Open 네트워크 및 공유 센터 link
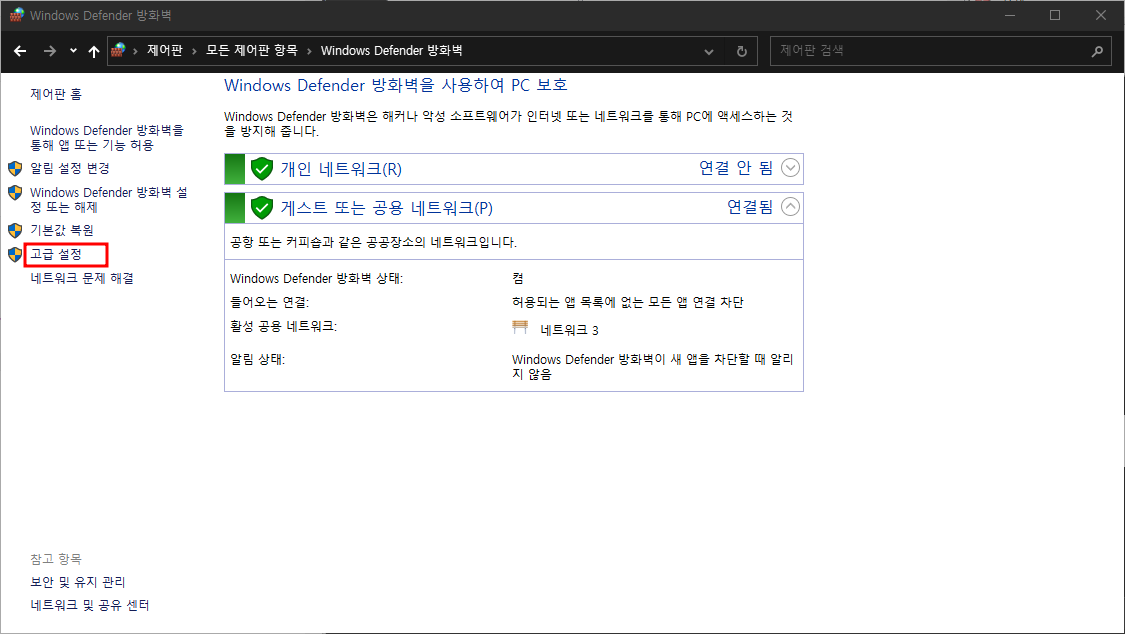 [x=90, y=605]
